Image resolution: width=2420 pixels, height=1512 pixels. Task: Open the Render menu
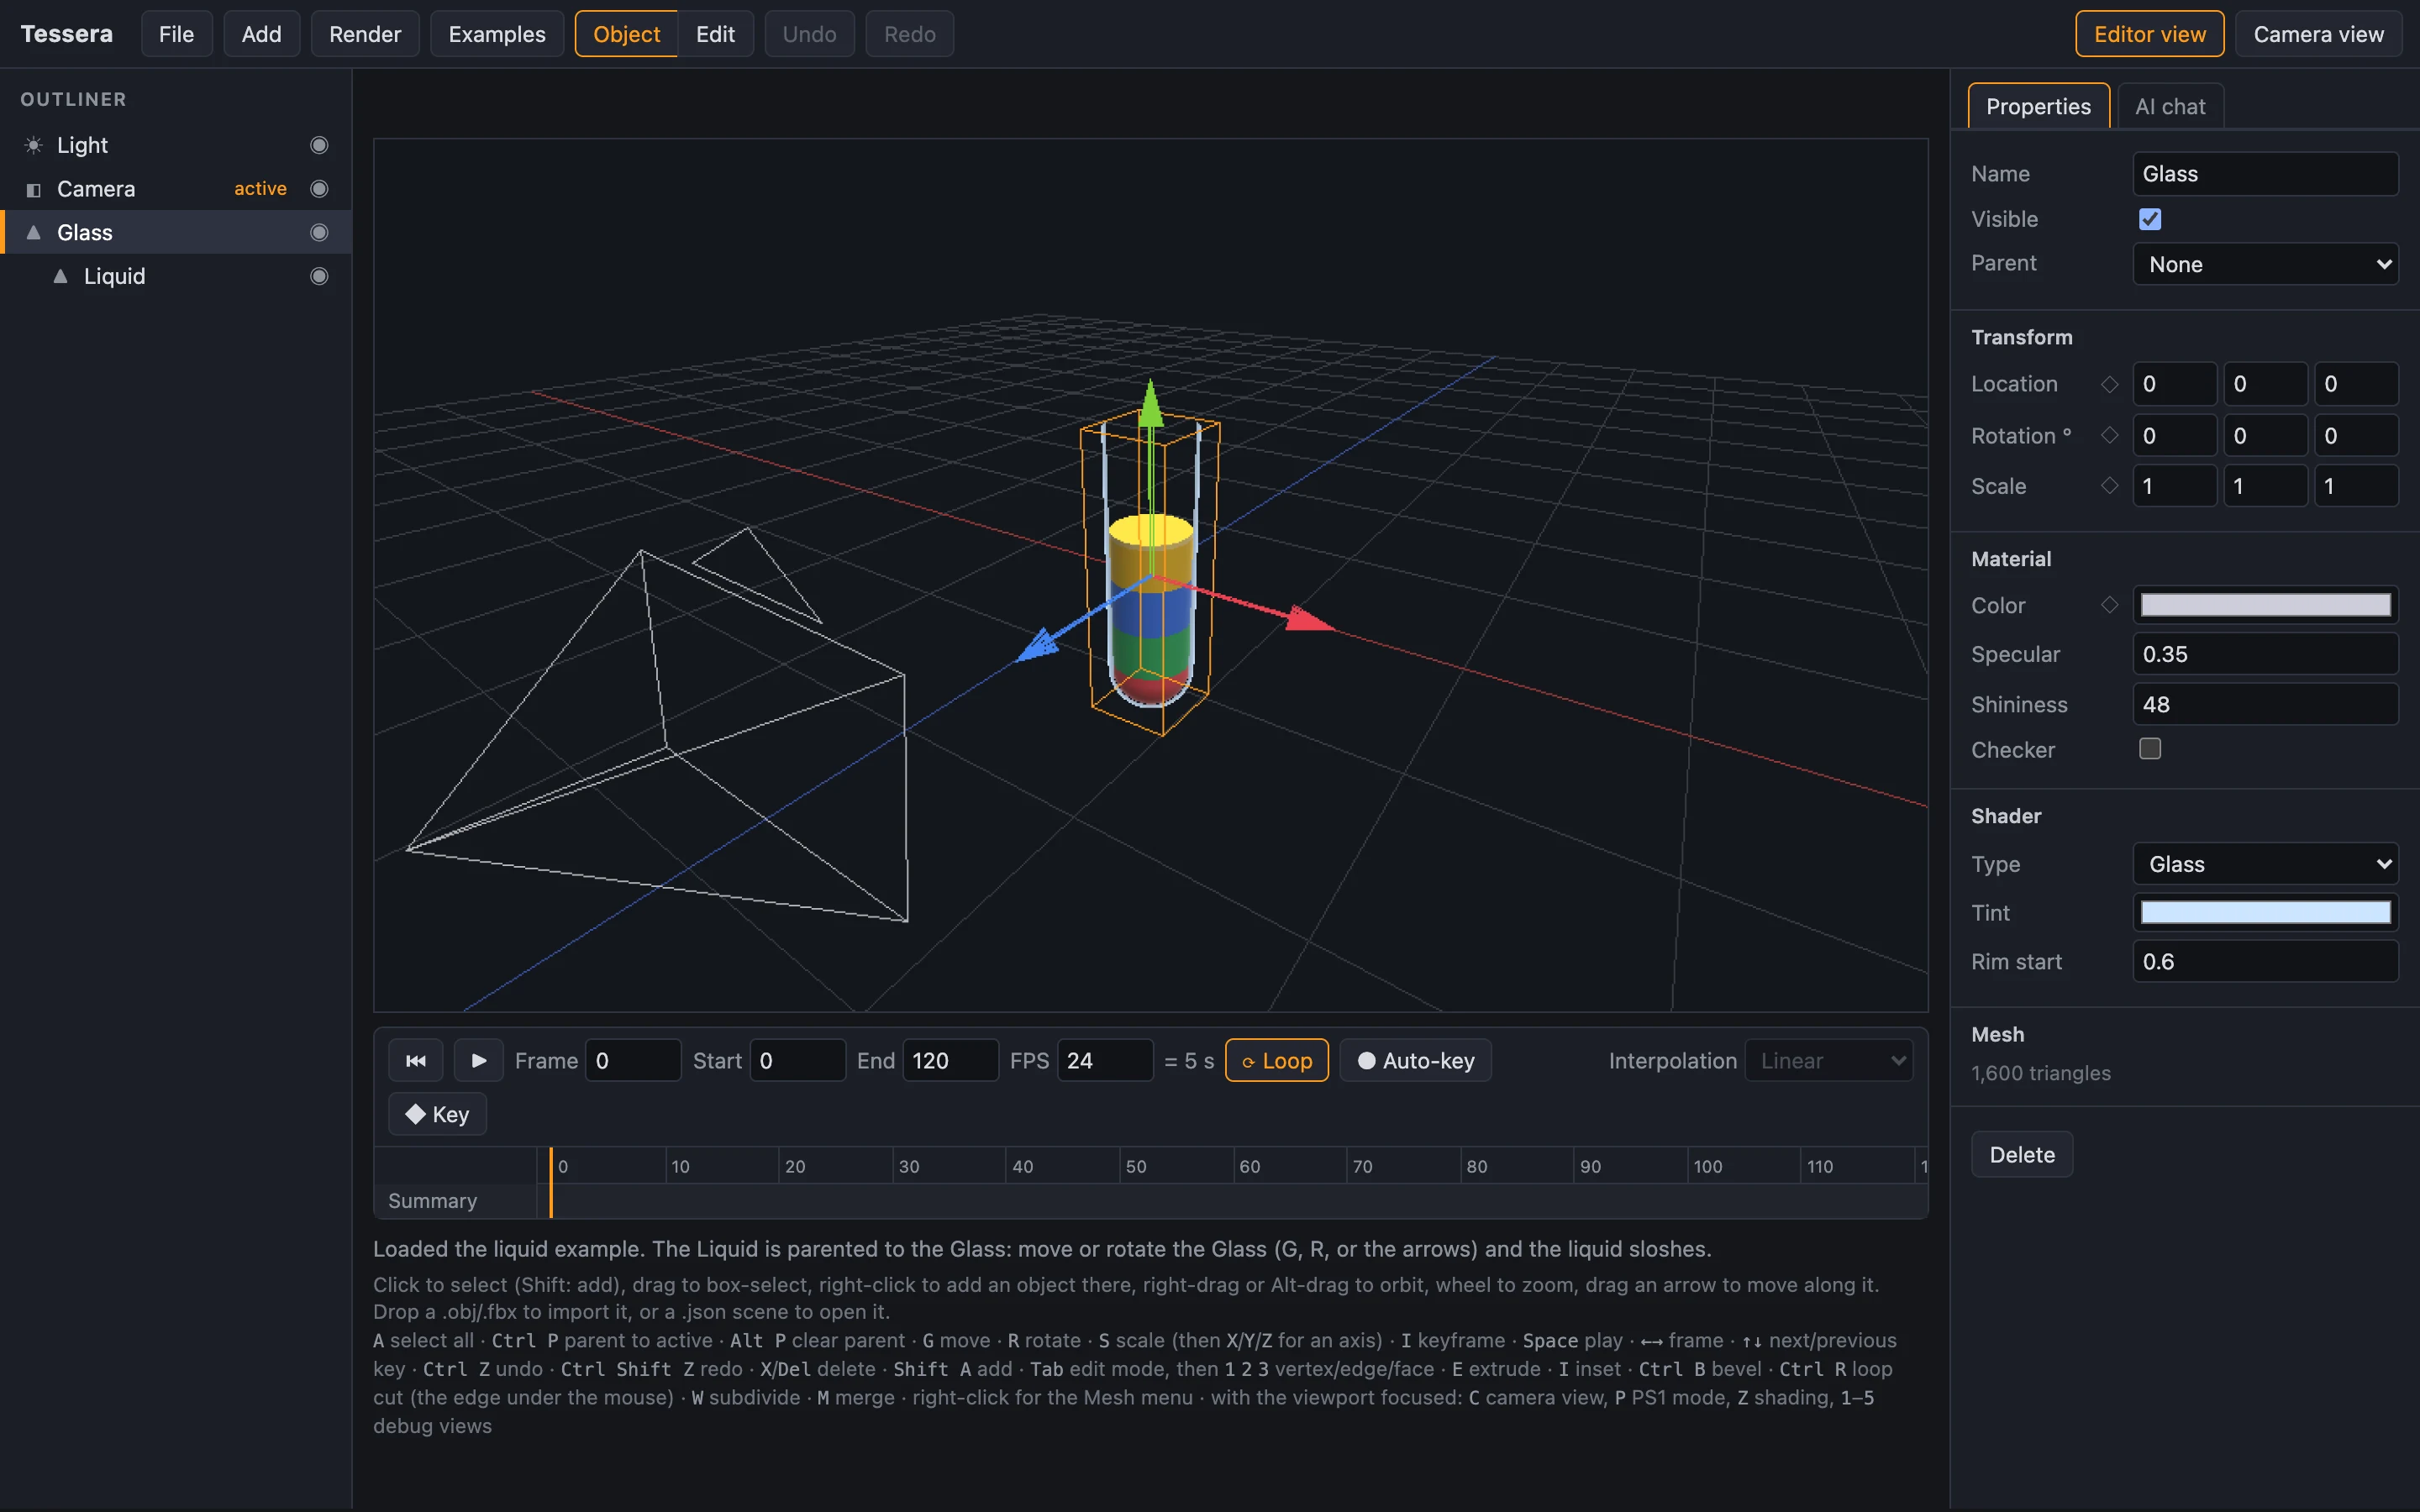pyautogui.click(x=365, y=34)
